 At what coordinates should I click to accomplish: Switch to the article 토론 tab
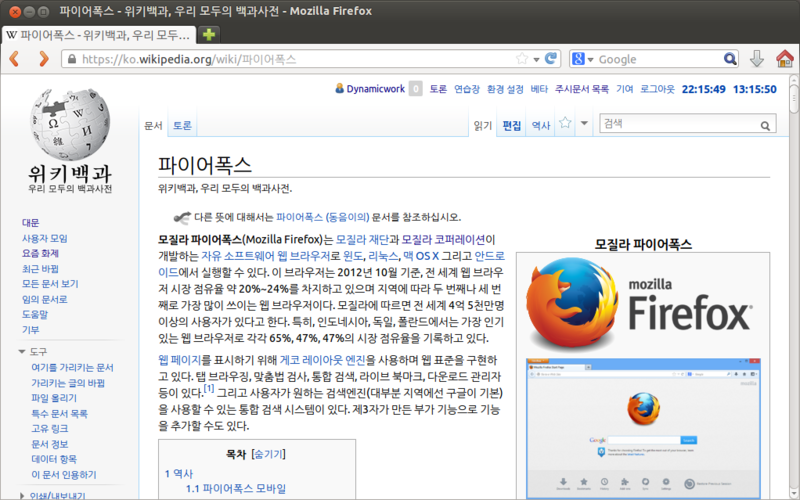click(182, 126)
